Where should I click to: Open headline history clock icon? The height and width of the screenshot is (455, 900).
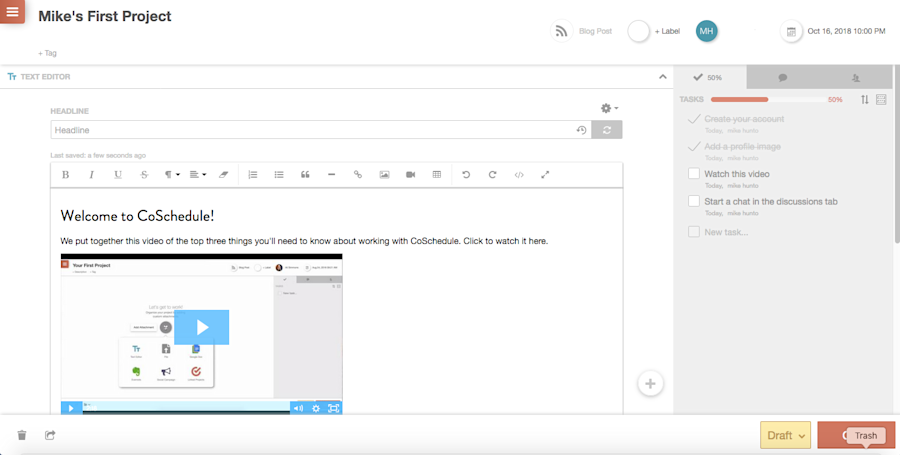tap(581, 130)
